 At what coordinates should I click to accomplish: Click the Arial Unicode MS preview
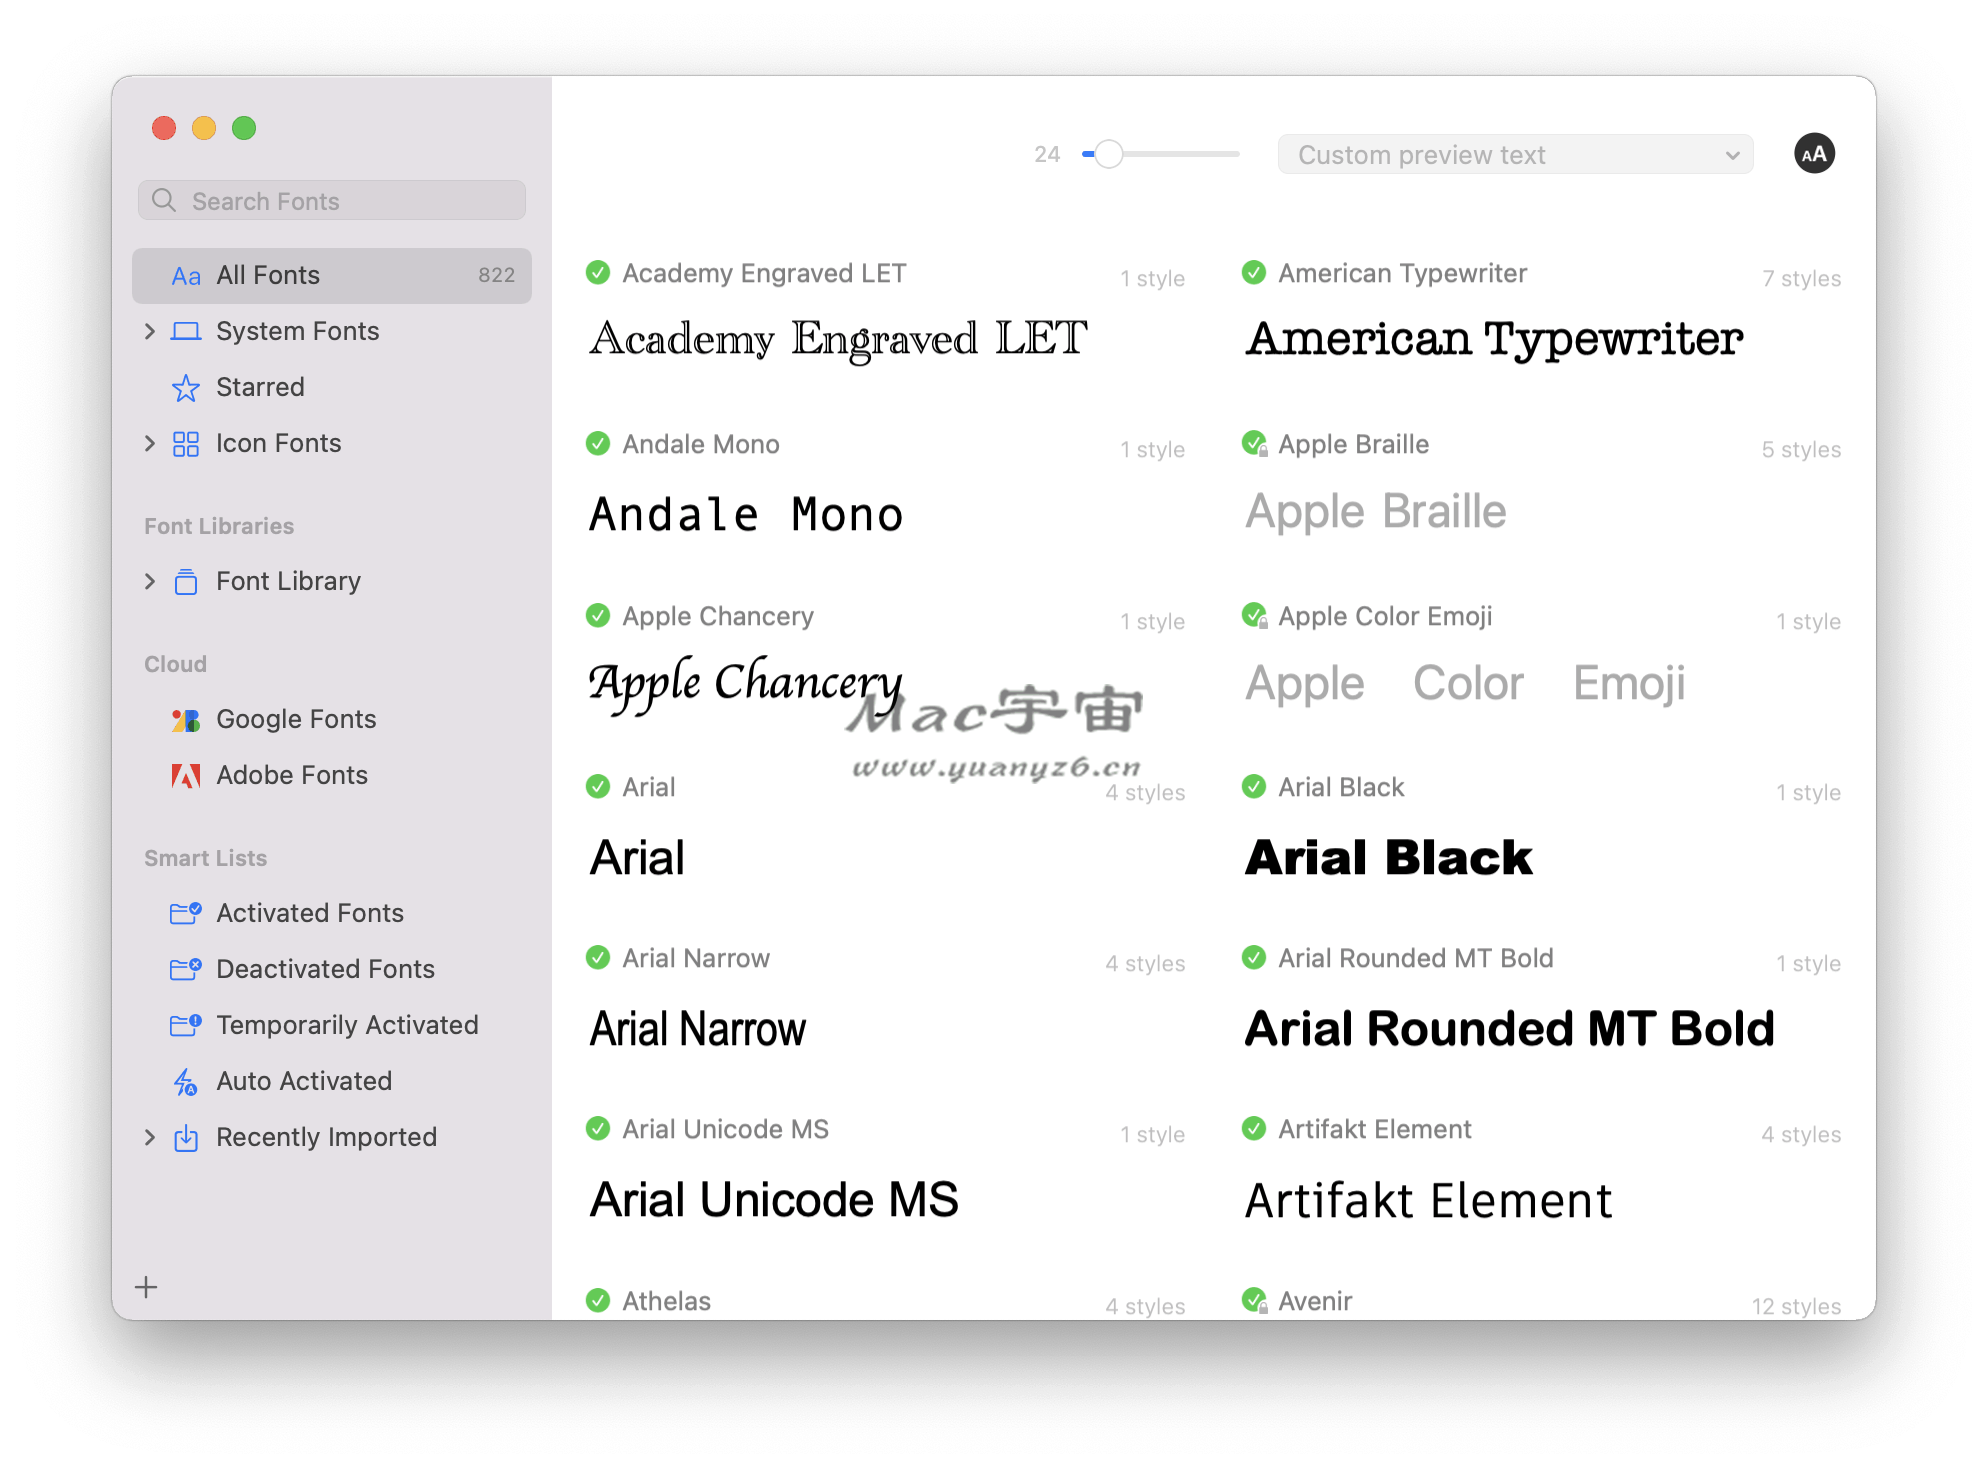[774, 1200]
